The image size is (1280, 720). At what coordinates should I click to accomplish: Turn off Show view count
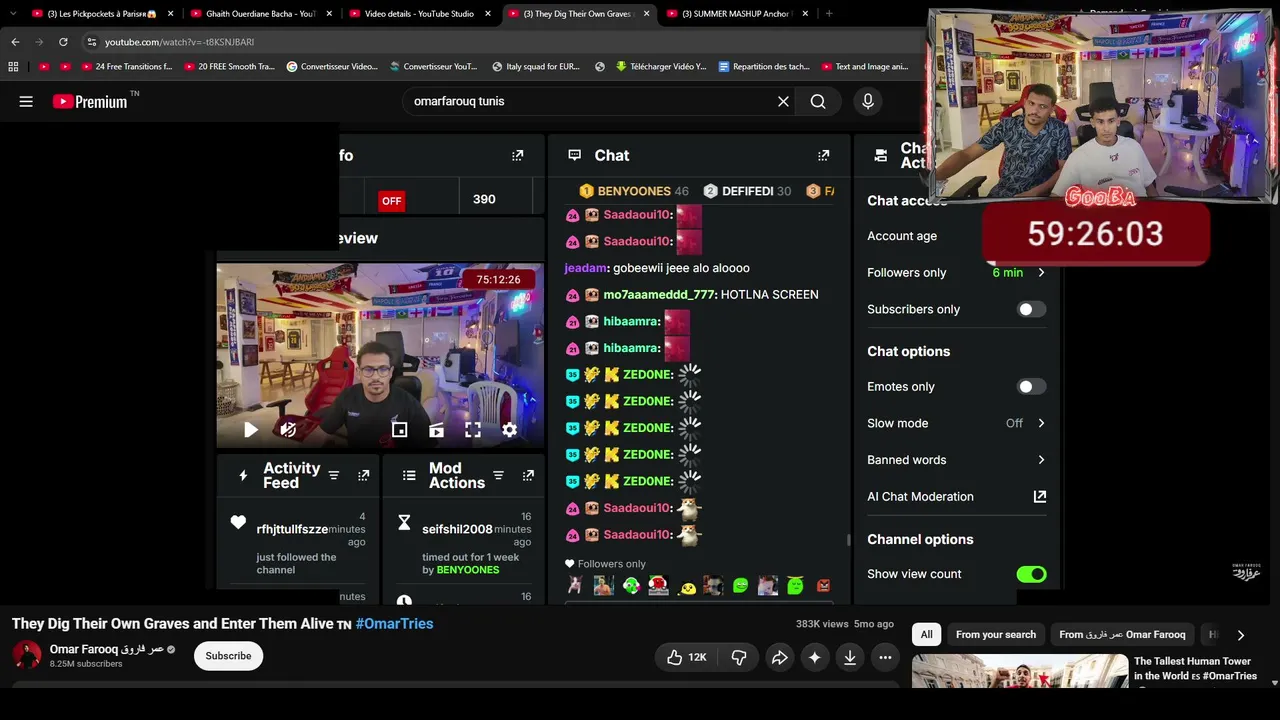(x=1031, y=574)
